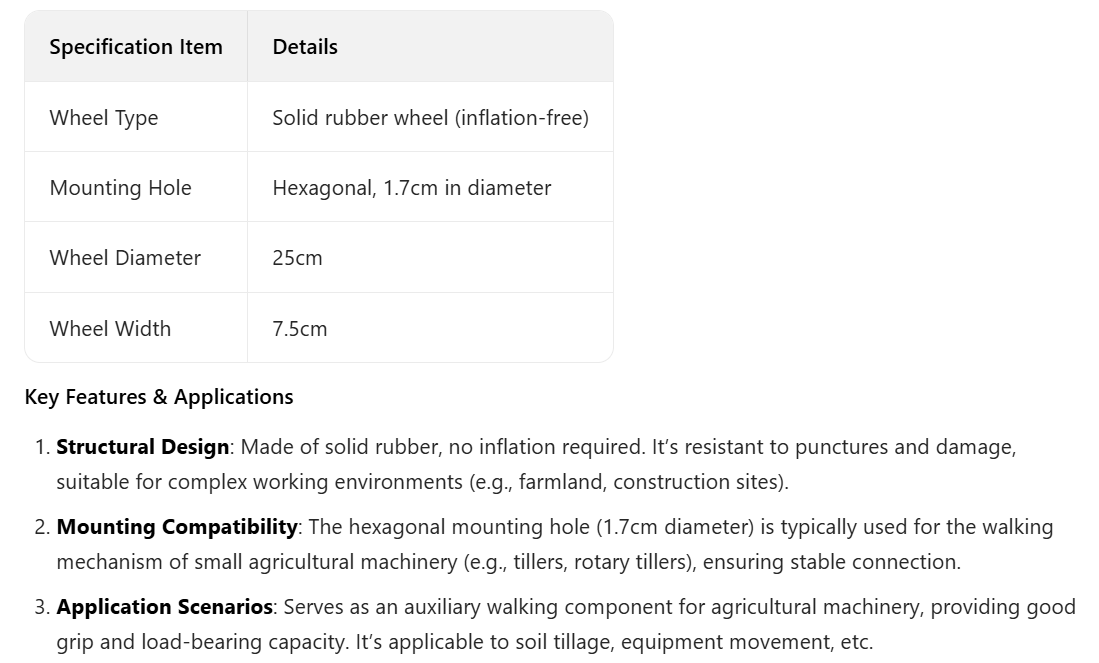Click the bold "Application Scenarios" label
The width and height of the screenshot is (1099, 663).
click(164, 607)
